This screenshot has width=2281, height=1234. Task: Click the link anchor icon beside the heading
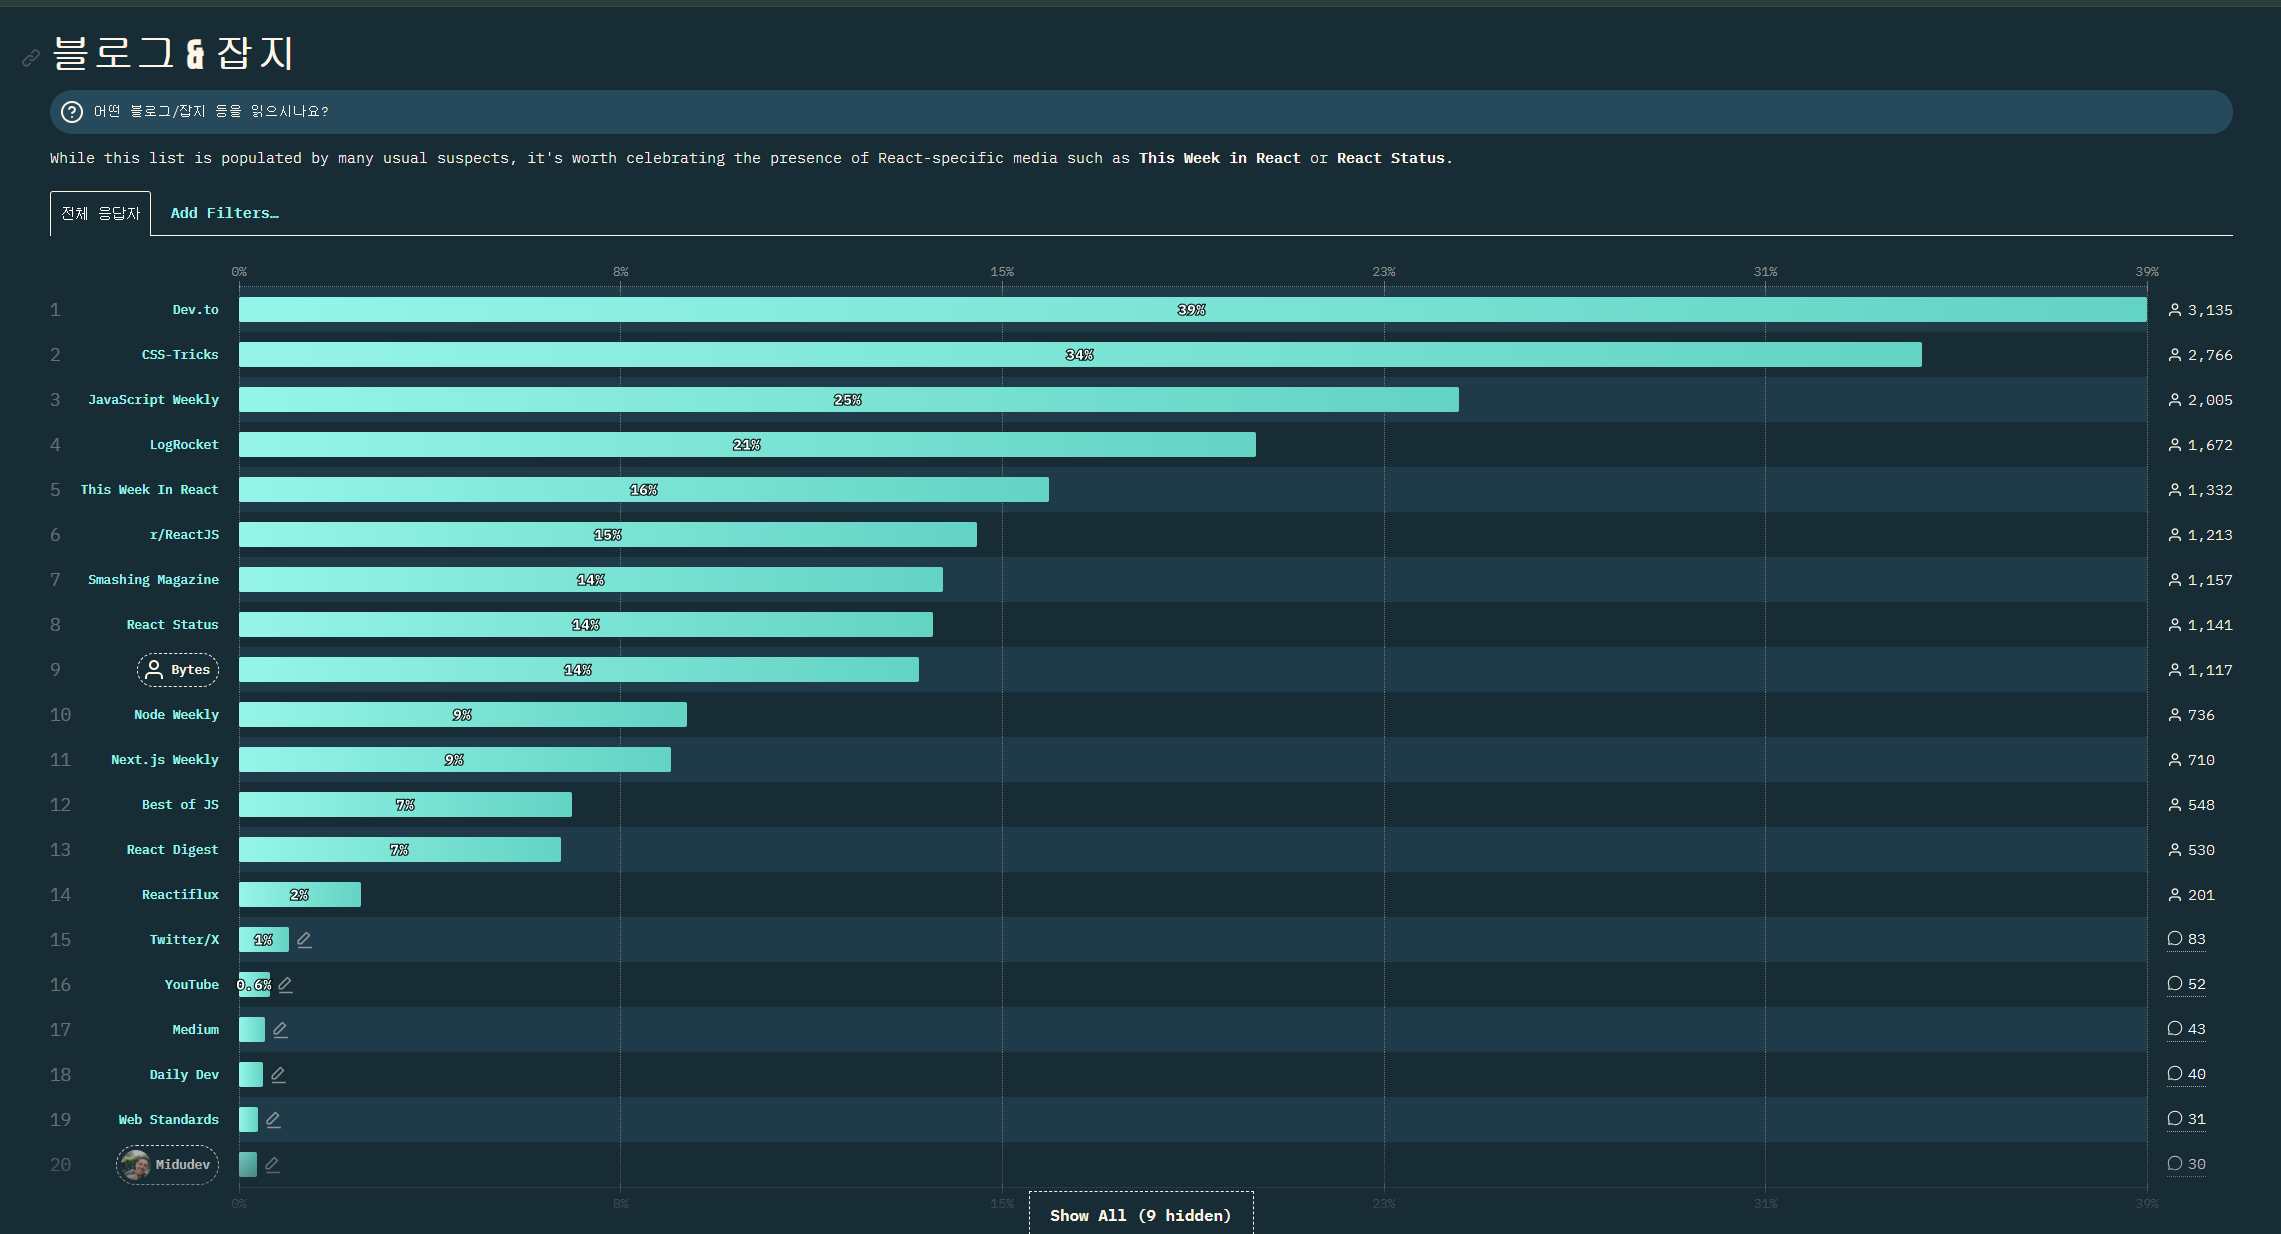point(31,58)
